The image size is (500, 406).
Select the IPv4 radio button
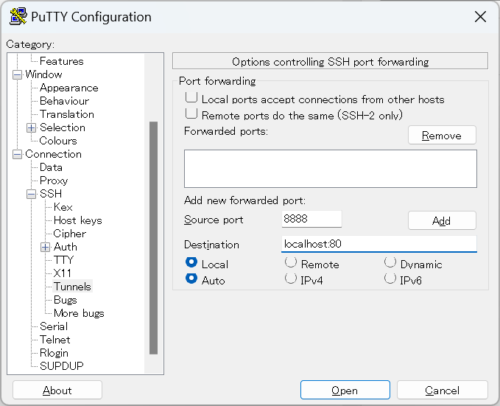[291, 279]
